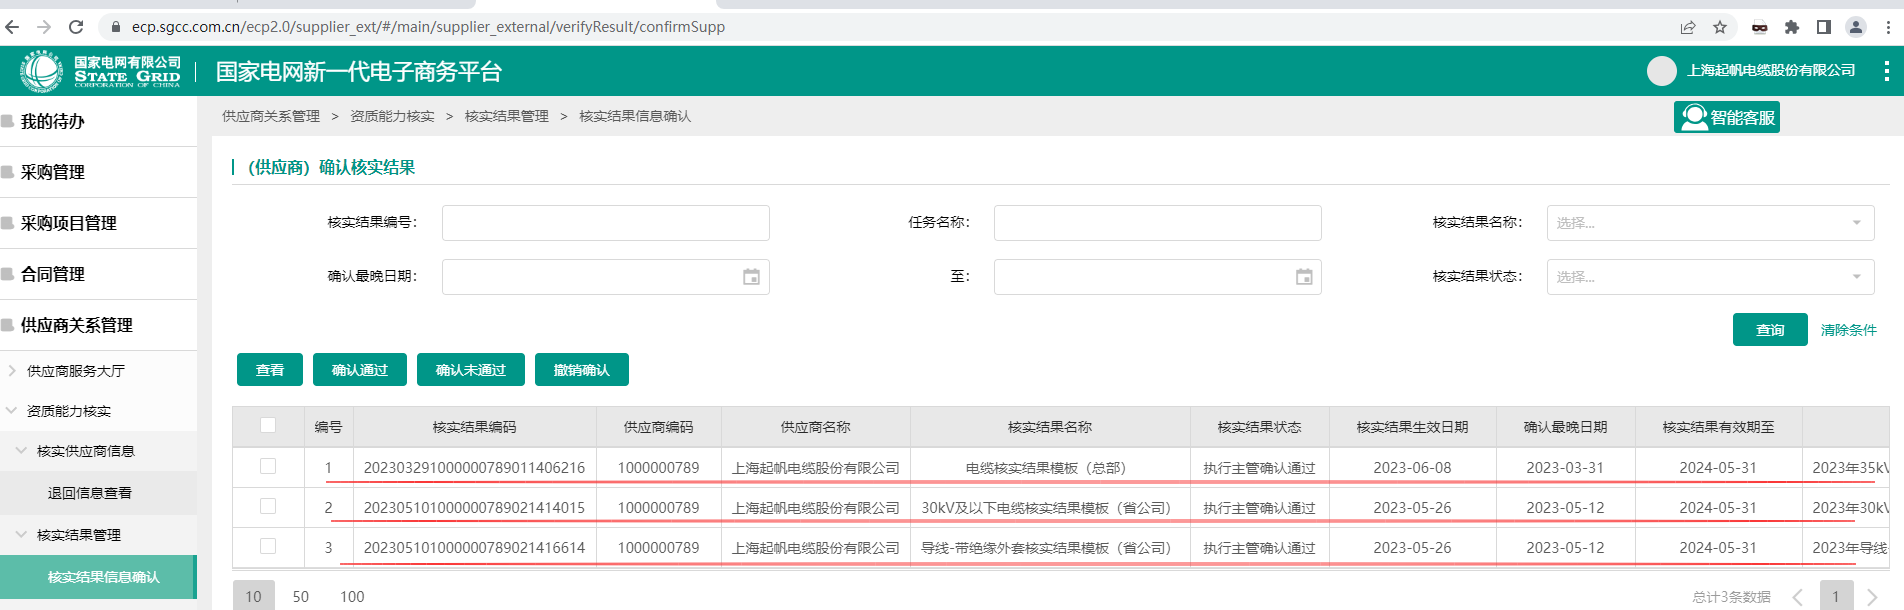Open 采购管理 in the left sidebar
The height and width of the screenshot is (610, 1904).
[53, 172]
